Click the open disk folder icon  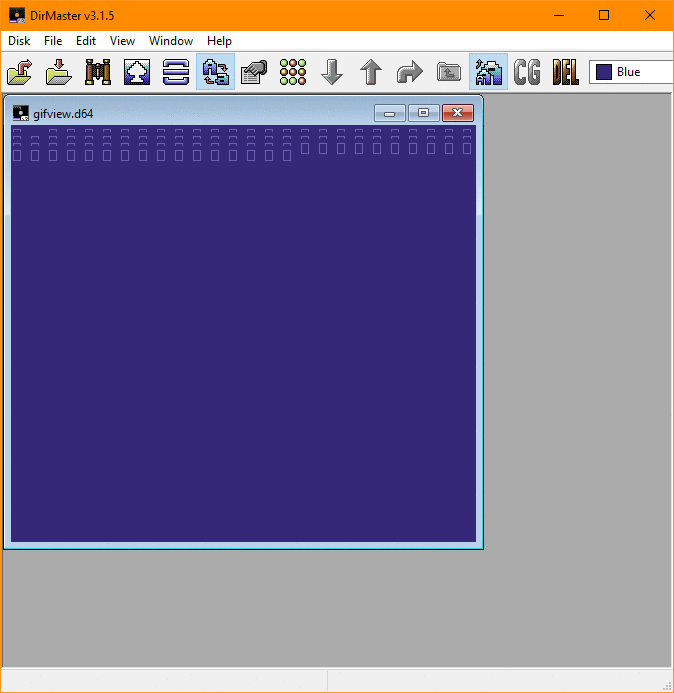20,72
